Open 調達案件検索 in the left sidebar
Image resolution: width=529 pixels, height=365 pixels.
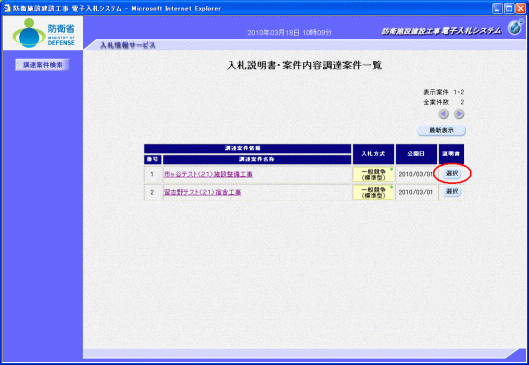[x=42, y=65]
